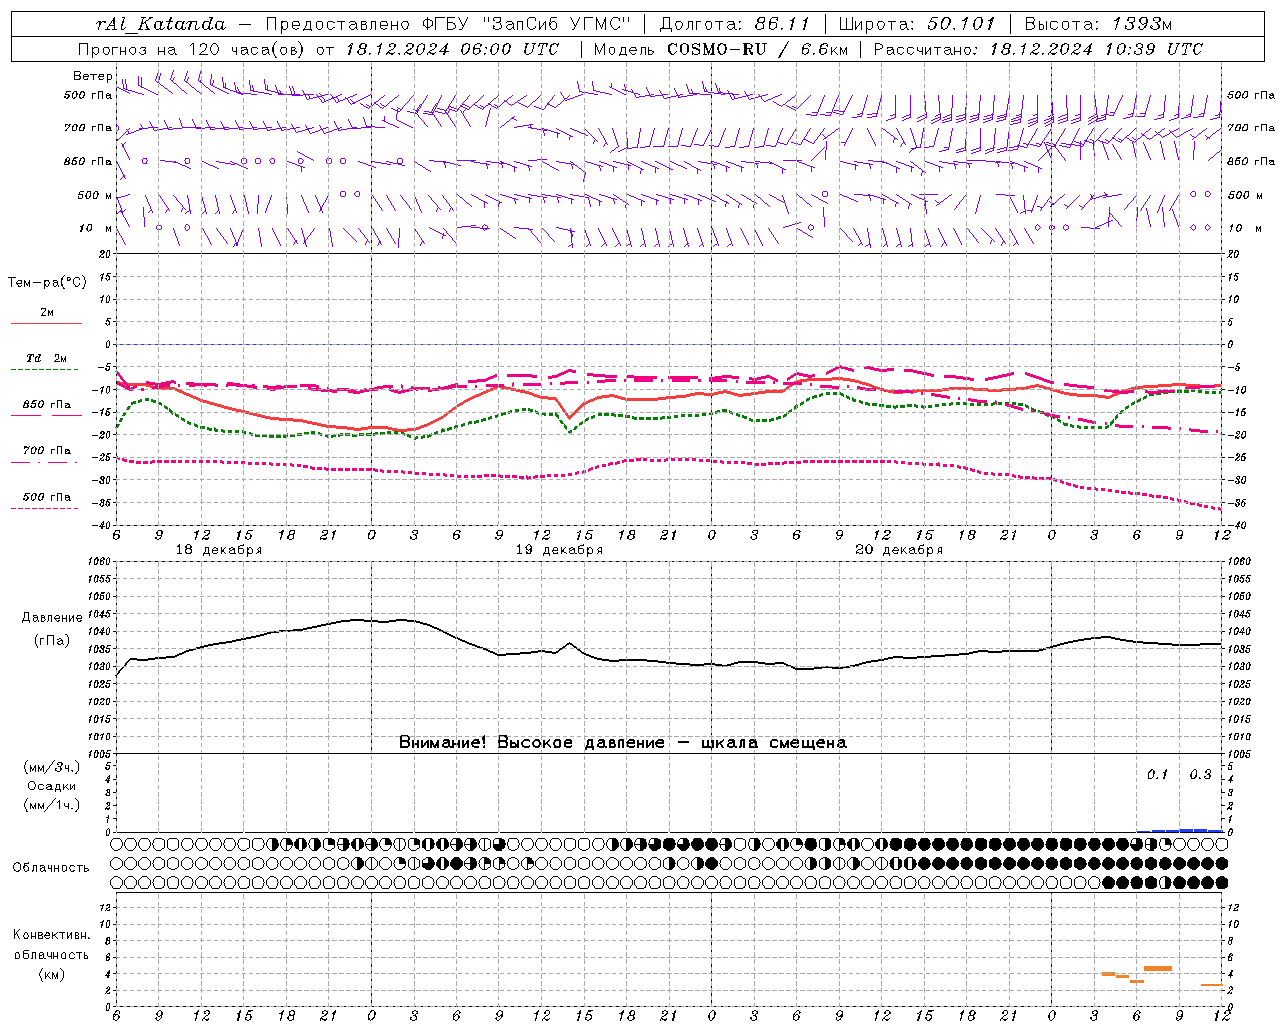Click the (мм/3ч.) precipitation unit label
The width and height of the screenshot is (1280, 1024).
click(52, 767)
